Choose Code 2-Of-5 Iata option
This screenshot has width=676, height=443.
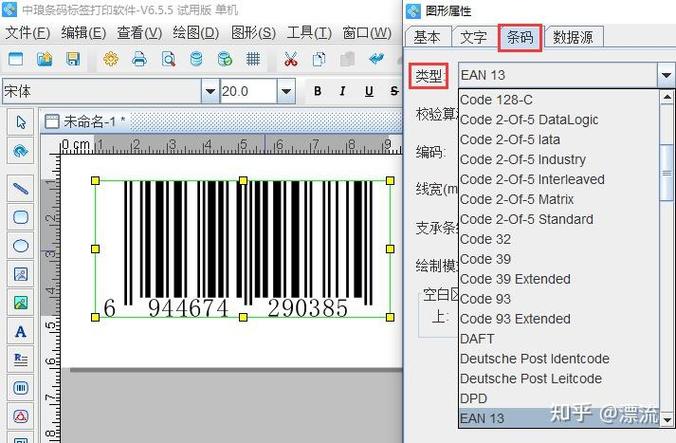click(559, 140)
